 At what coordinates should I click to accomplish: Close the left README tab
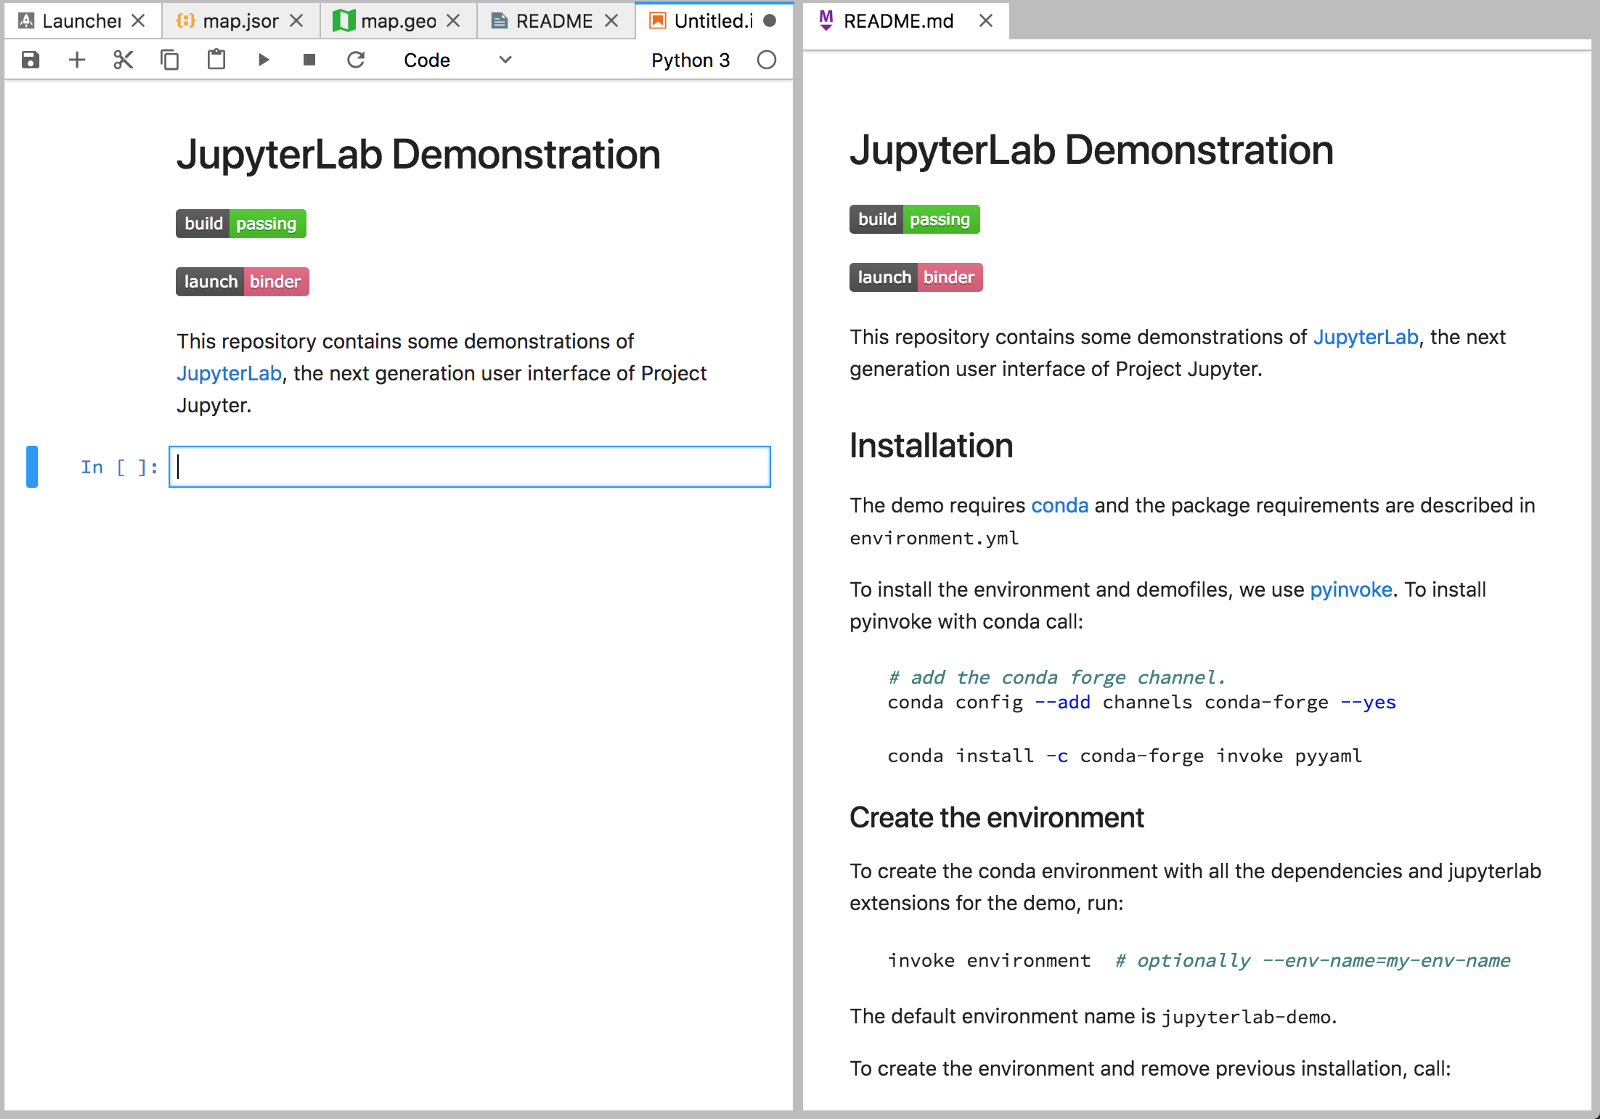(611, 21)
